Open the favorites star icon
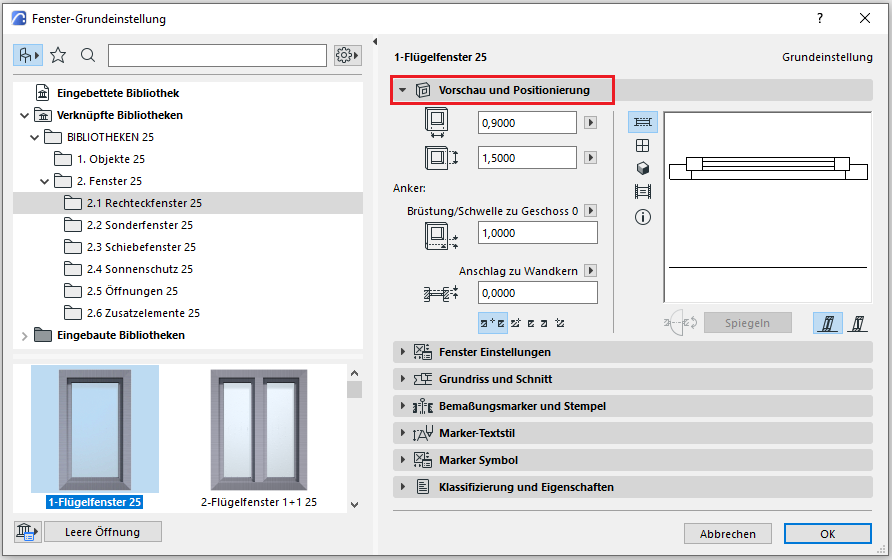 point(58,55)
